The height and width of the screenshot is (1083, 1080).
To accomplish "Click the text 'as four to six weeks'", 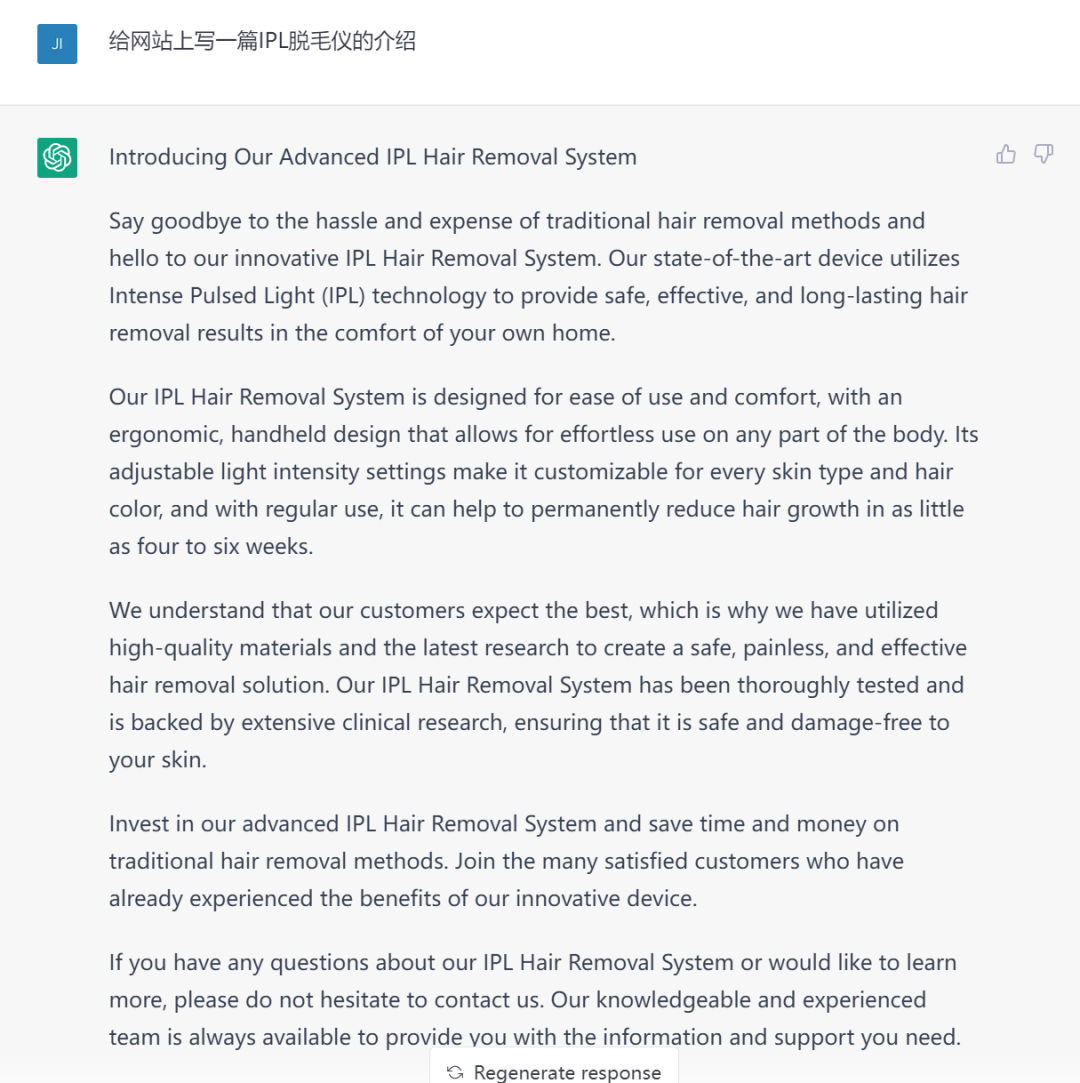I will pos(209,547).
